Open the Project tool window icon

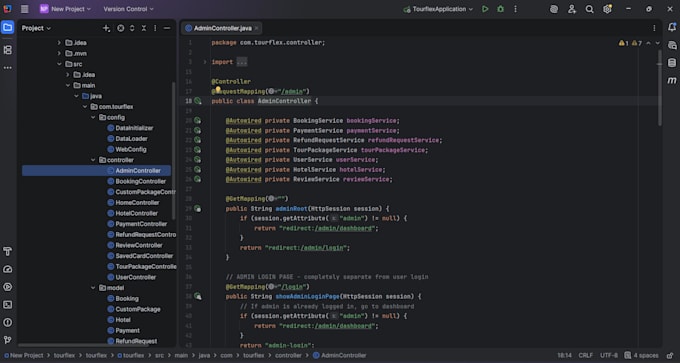click(7, 28)
